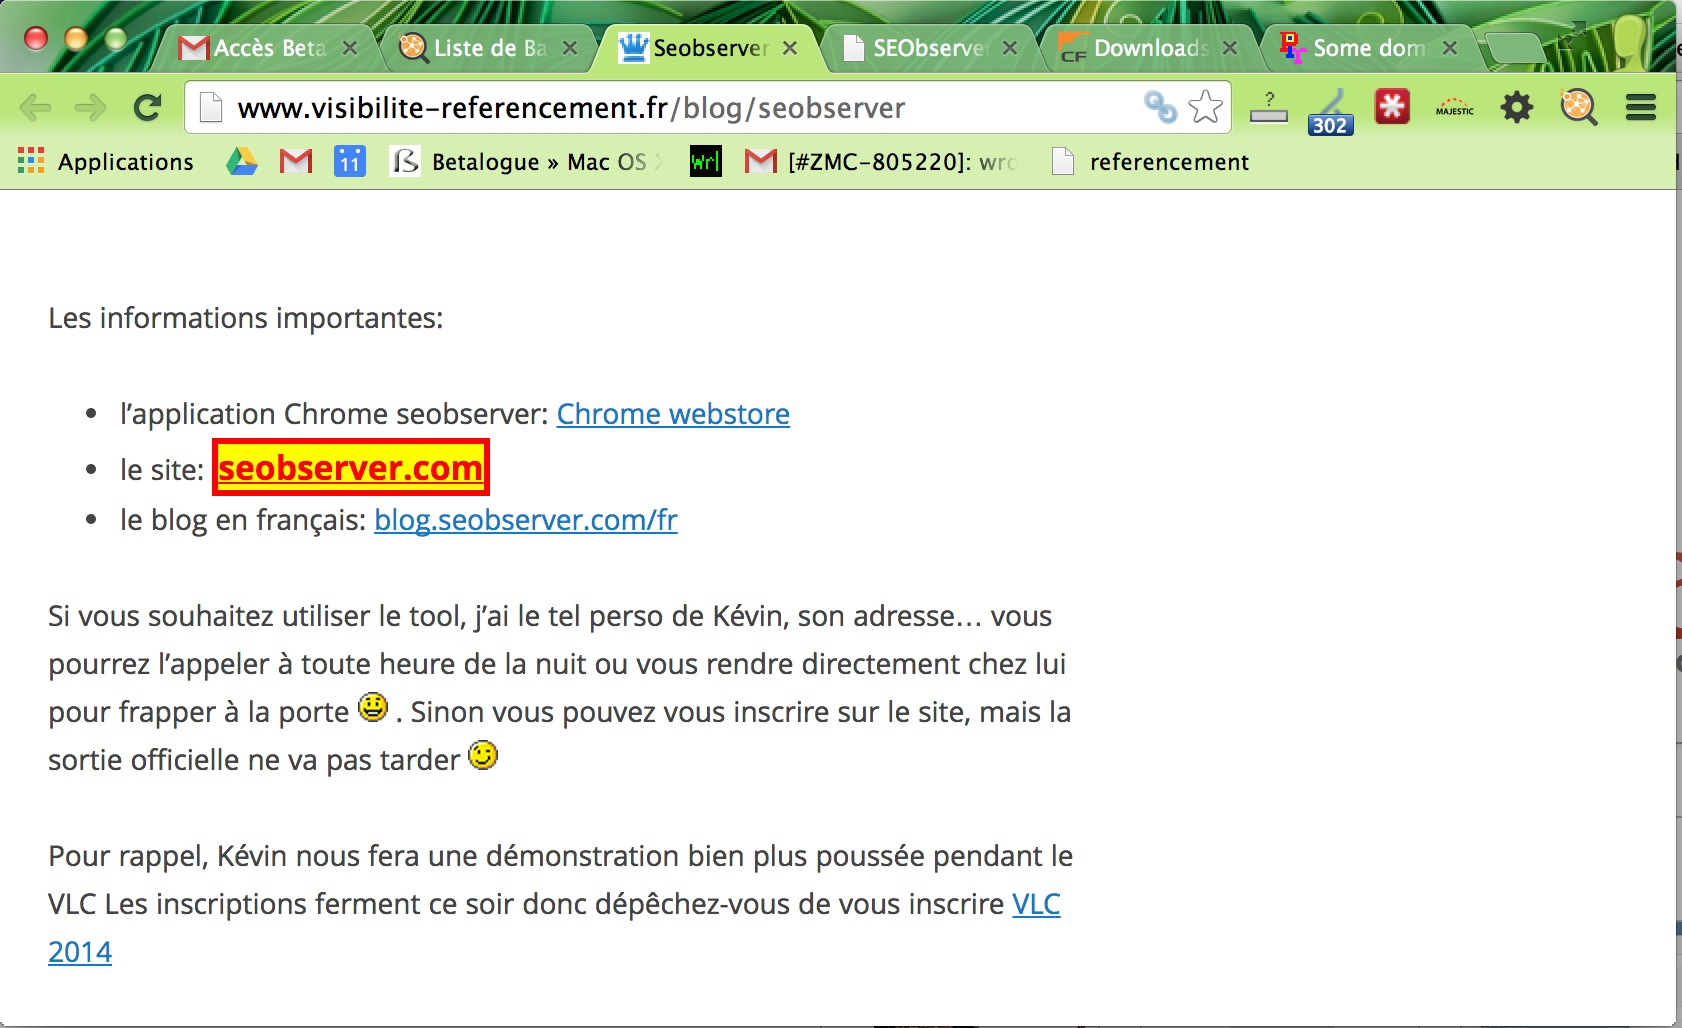Open the Majestic extension icon

point(1454,108)
